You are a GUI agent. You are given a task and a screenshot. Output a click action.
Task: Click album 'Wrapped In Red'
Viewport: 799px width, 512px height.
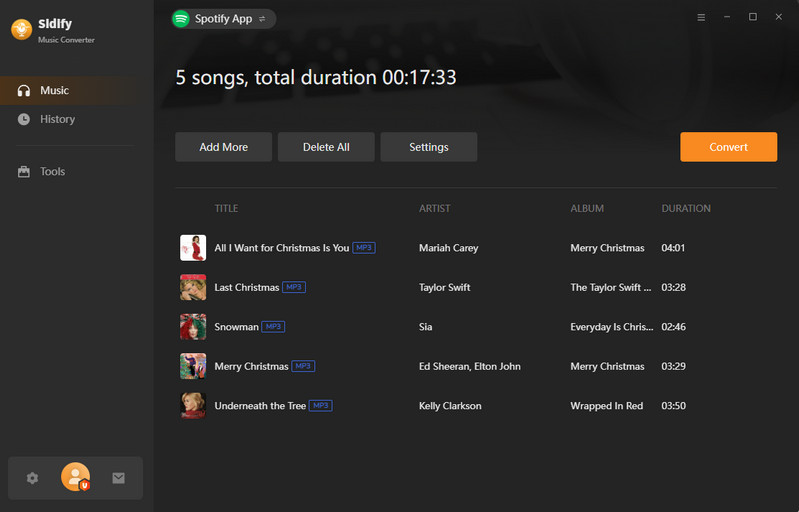[606, 406]
